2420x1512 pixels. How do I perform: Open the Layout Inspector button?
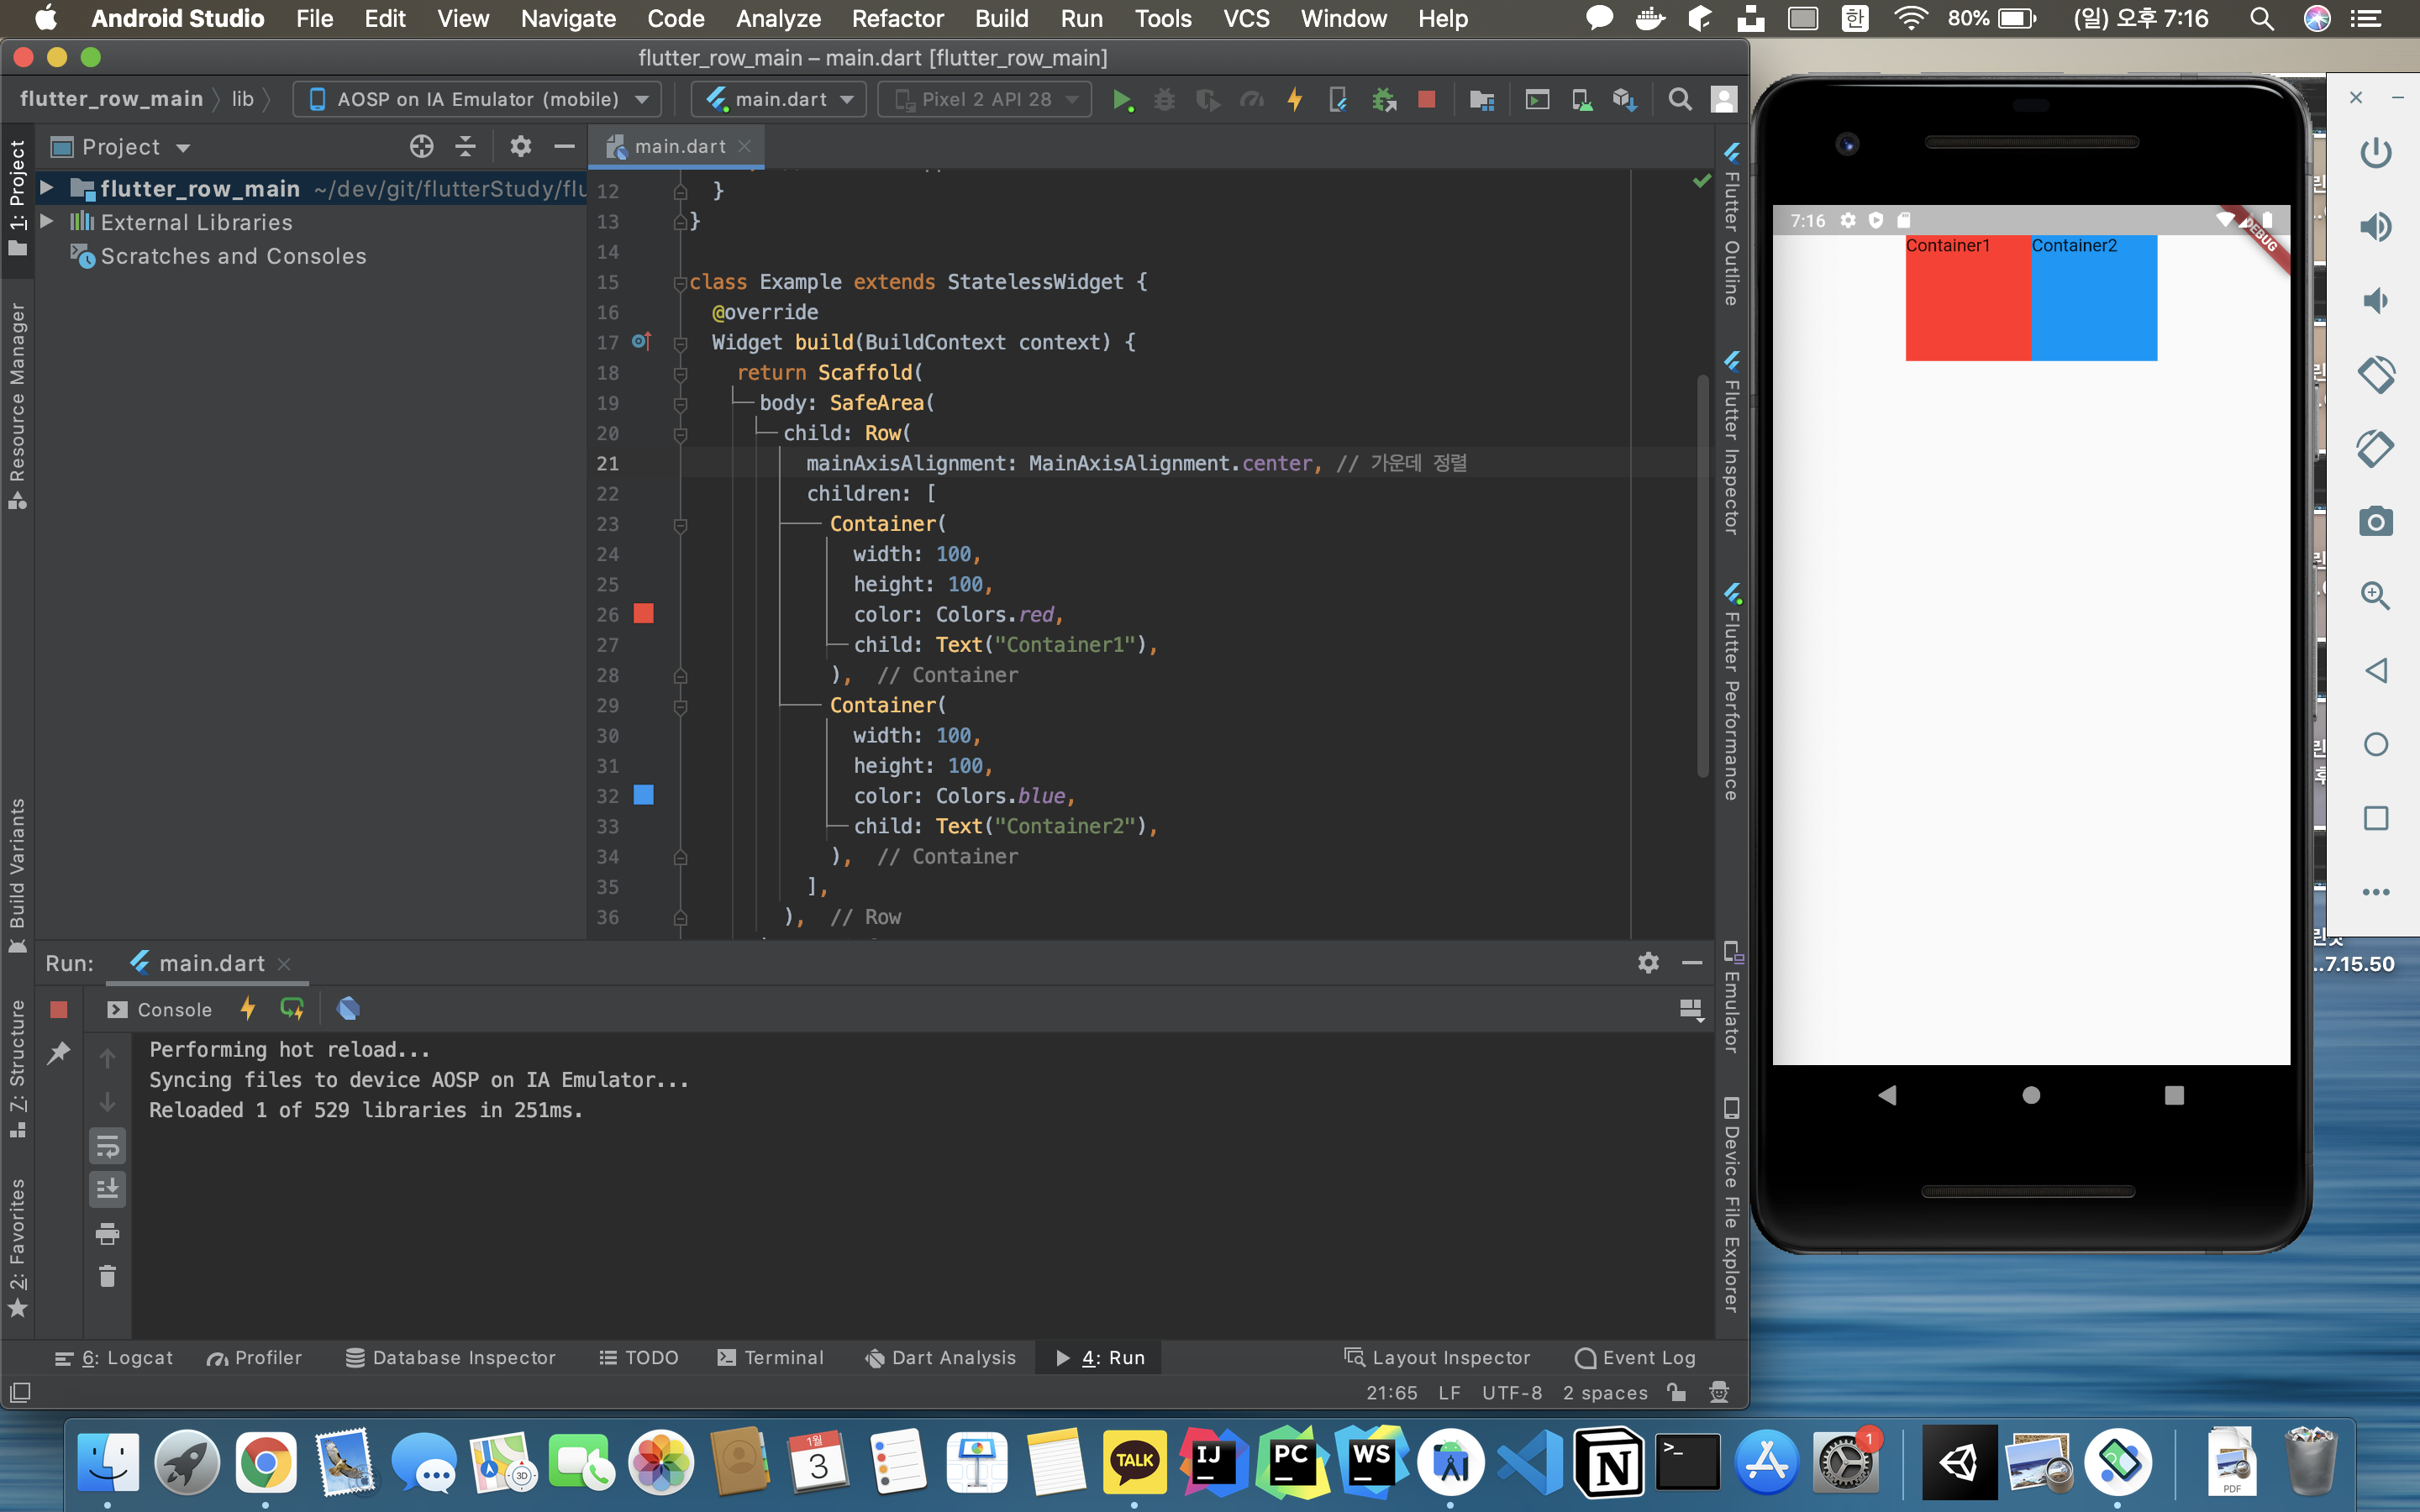[1437, 1357]
